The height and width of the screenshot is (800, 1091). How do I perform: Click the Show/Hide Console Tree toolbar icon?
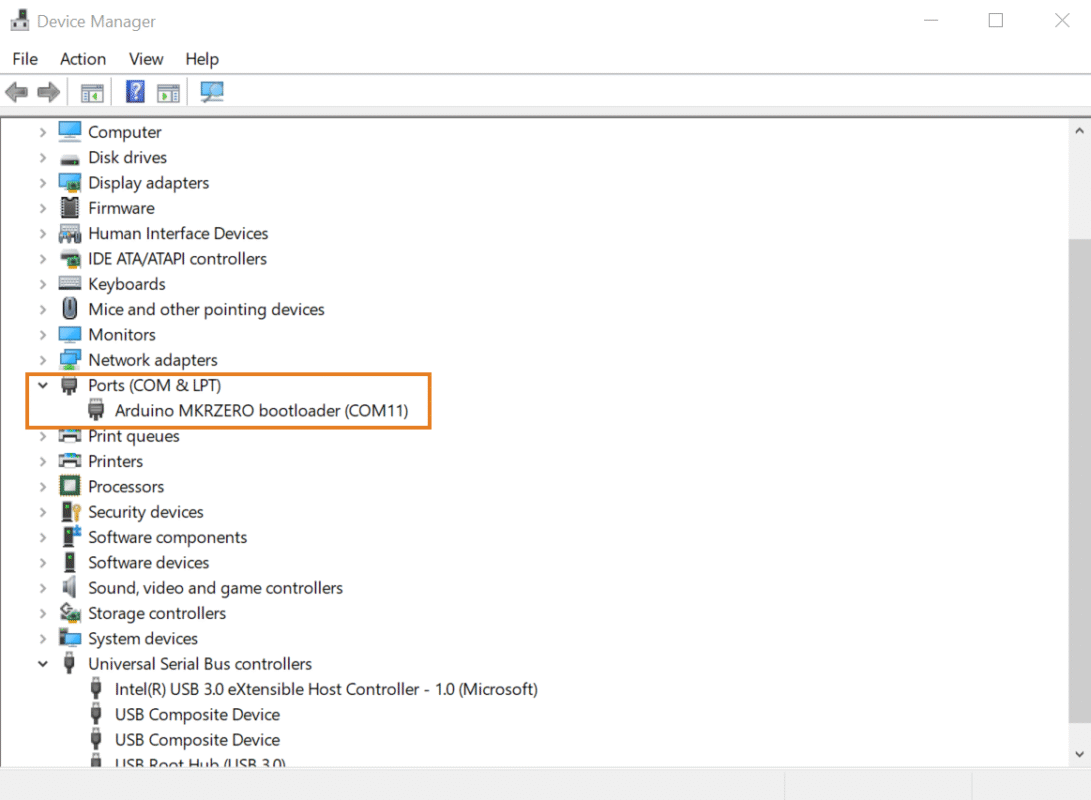(x=92, y=92)
